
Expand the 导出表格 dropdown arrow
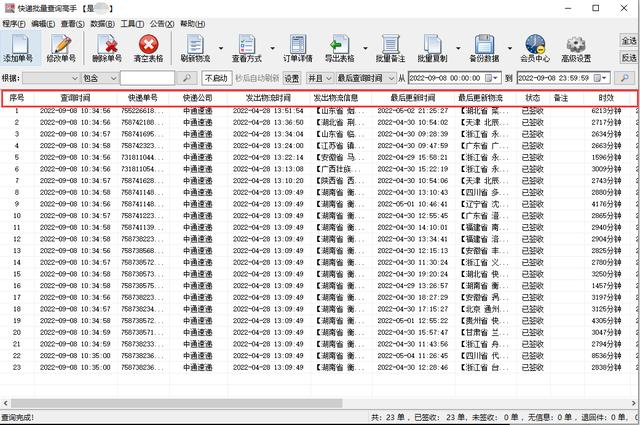click(365, 48)
